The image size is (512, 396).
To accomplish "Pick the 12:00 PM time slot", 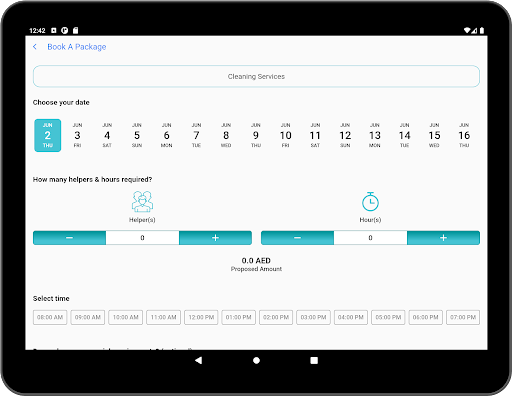I will click(x=201, y=317).
